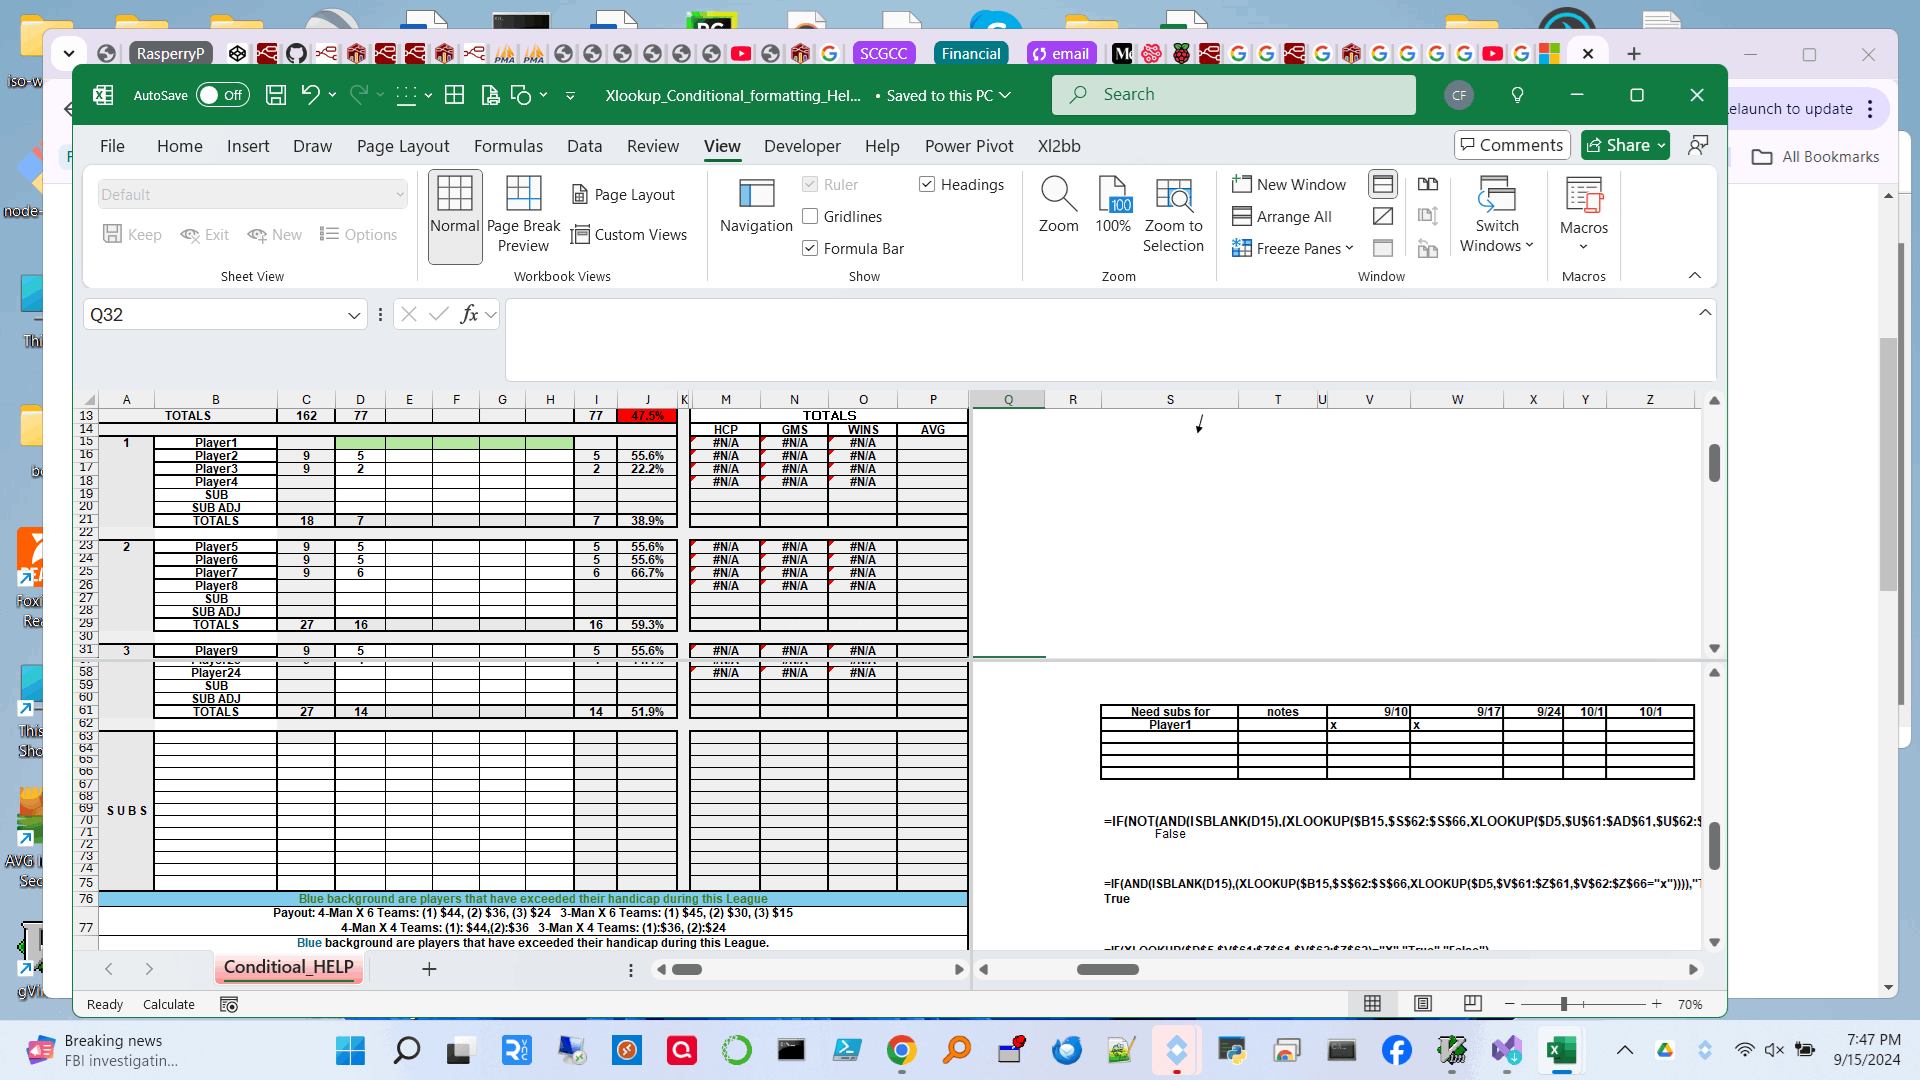Open the Name Box dropdown arrow
The image size is (1920, 1080).
353,315
